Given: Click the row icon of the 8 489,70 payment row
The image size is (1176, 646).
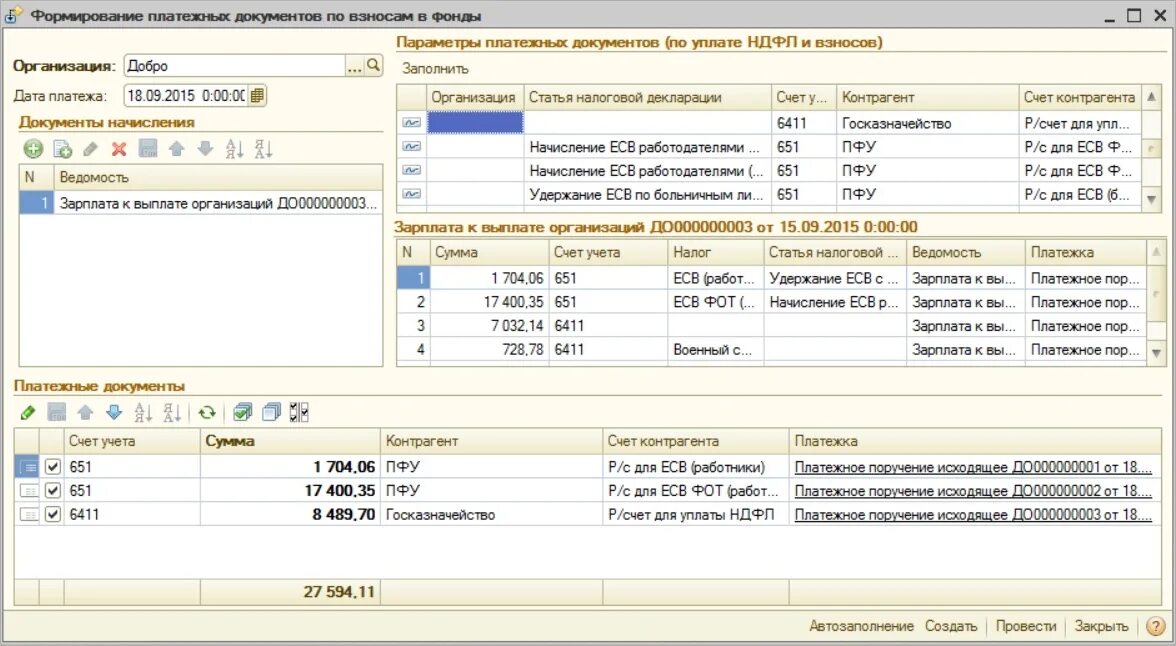Looking at the screenshot, I should 28,515.
